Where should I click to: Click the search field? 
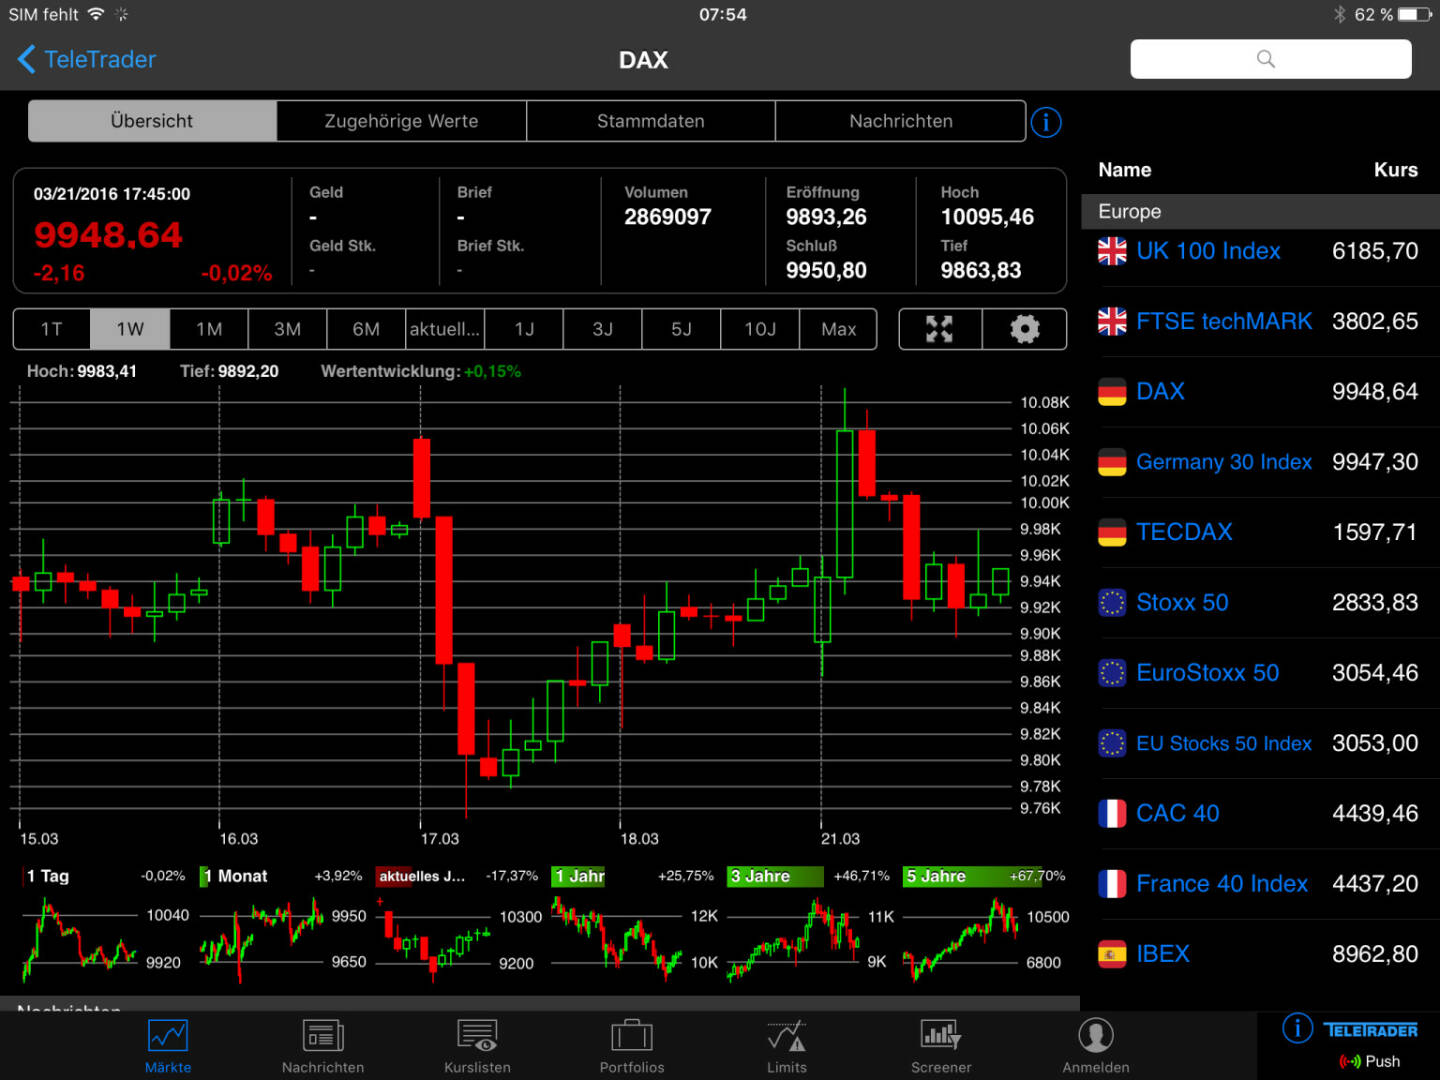[1270, 59]
